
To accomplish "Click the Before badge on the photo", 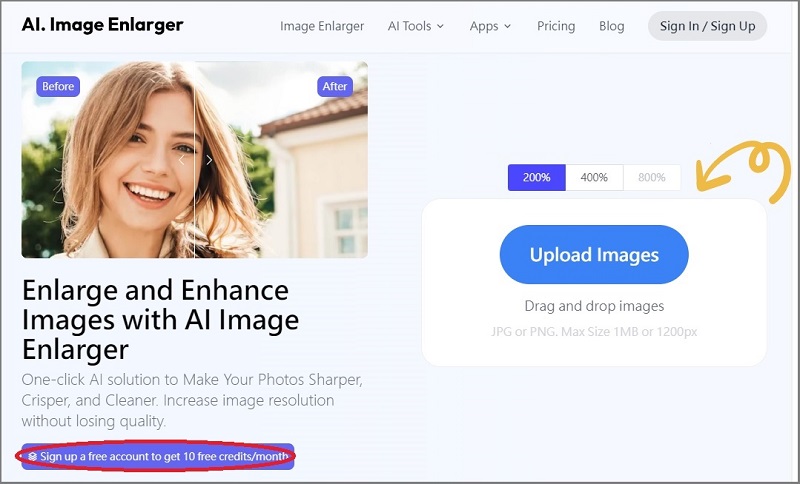I will pyautogui.click(x=58, y=86).
